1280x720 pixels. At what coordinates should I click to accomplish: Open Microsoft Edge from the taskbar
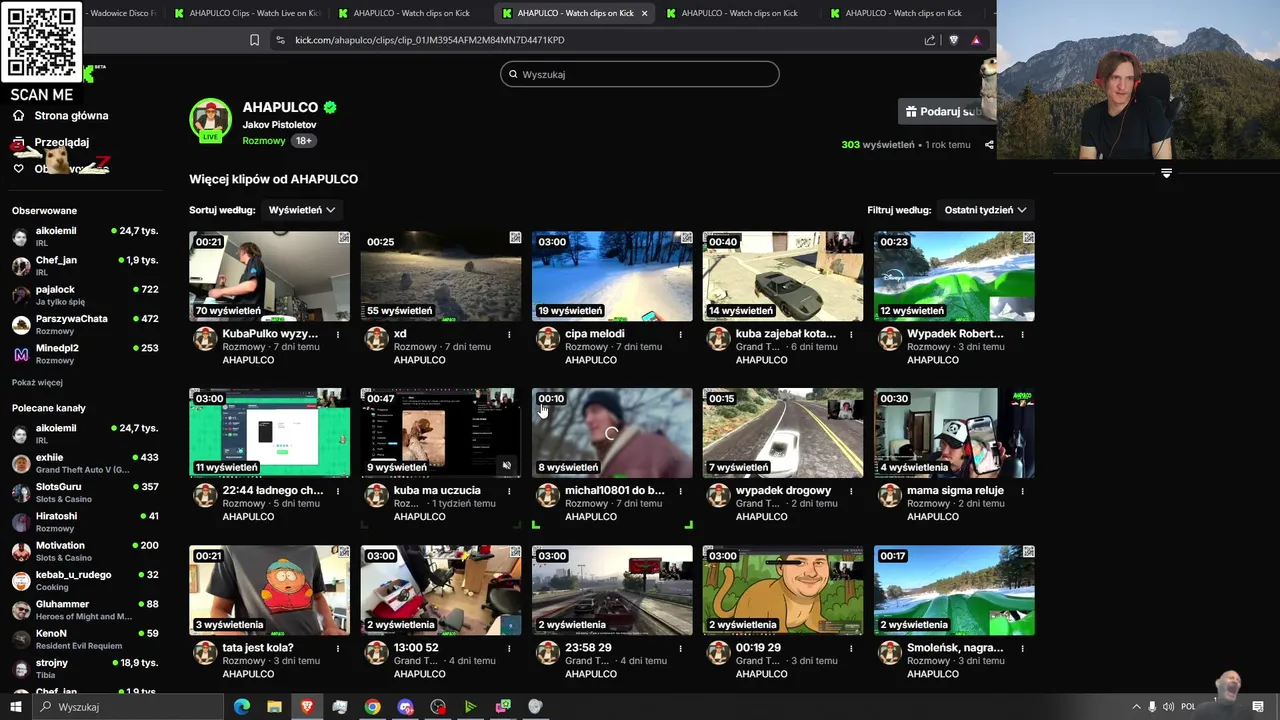click(x=242, y=707)
